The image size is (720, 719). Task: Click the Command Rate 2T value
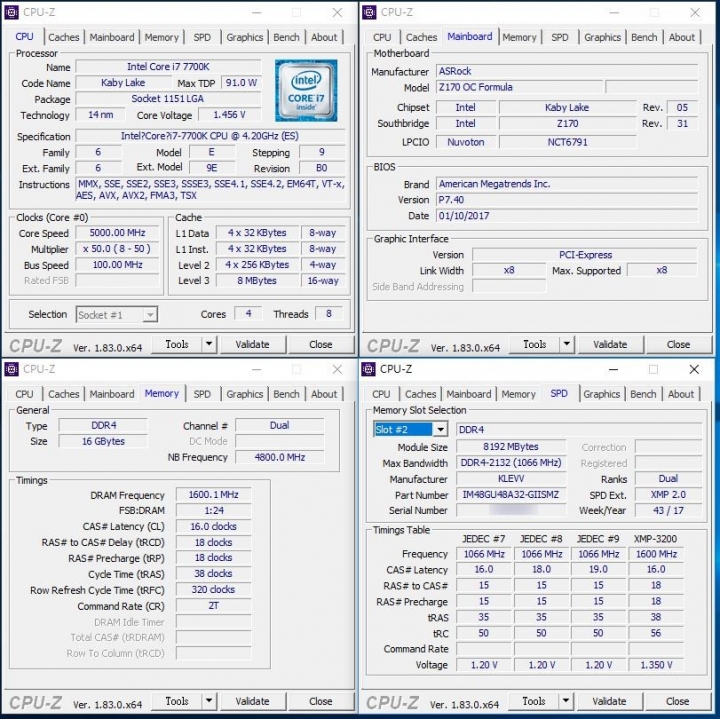tap(214, 606)
